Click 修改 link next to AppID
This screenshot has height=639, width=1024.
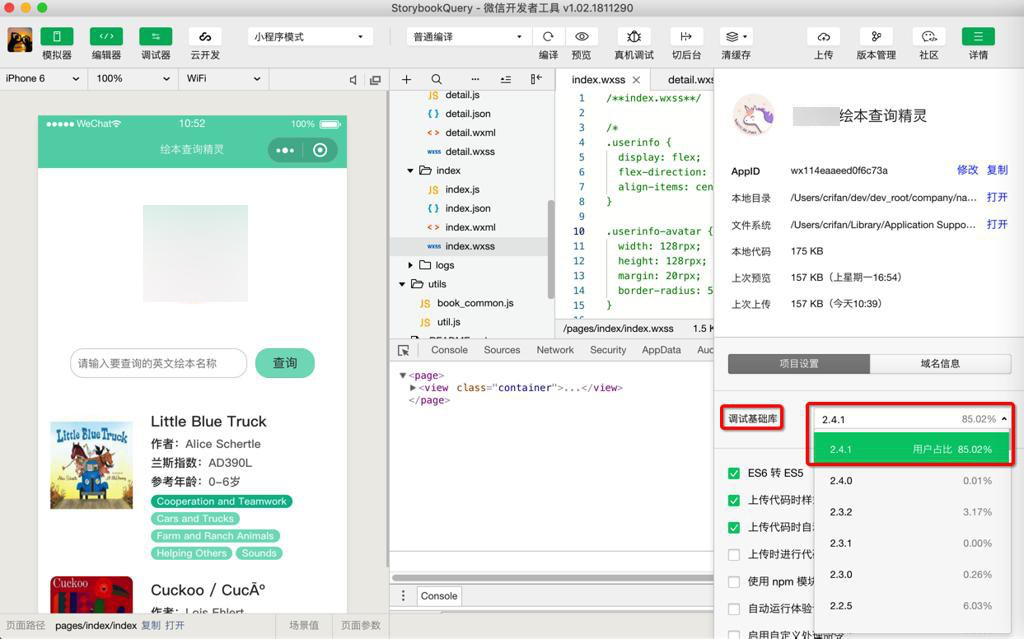tap(967, 170)
